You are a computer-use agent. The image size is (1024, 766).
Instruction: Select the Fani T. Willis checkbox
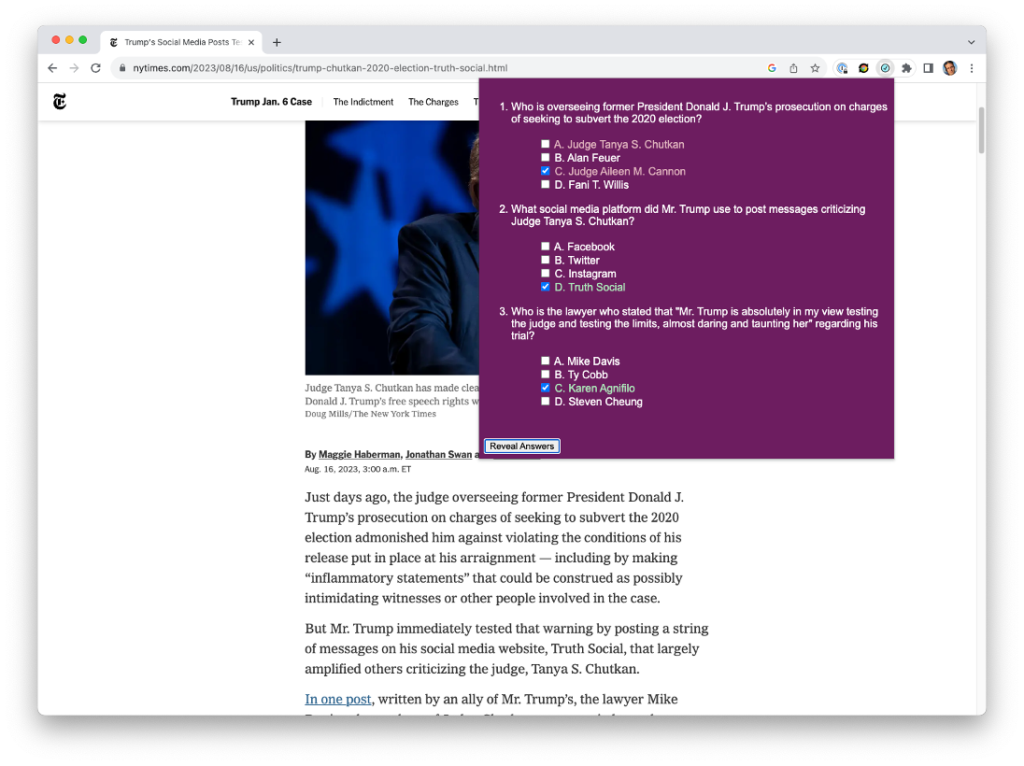[x=545, y=185]
